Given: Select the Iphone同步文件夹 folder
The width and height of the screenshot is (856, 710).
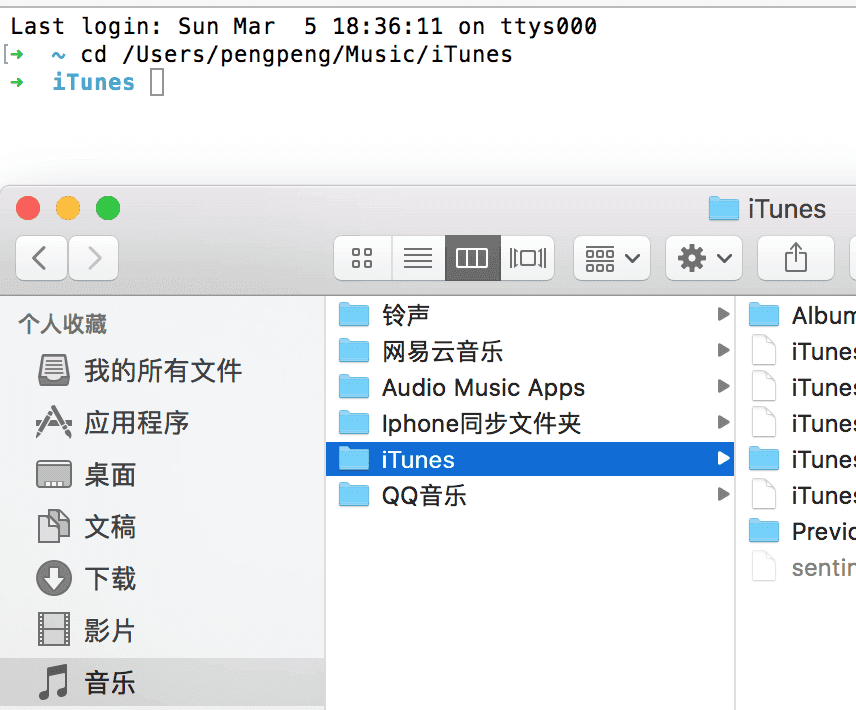Looking at the screenshot, I should [530, 423].
